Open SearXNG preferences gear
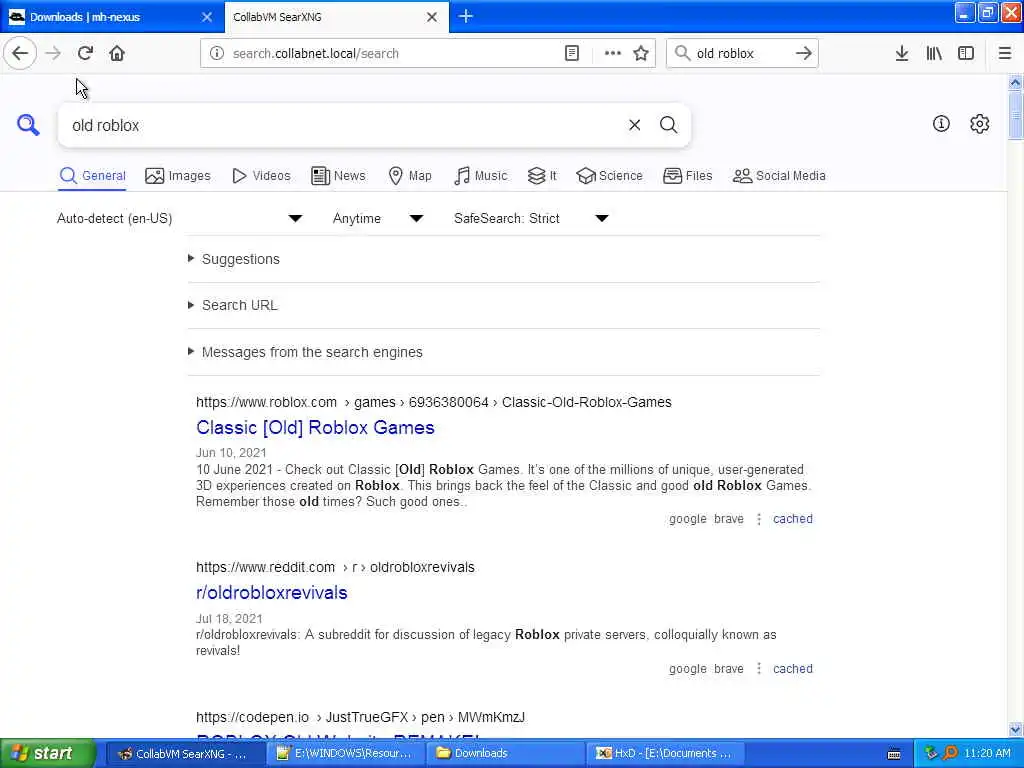The image size is (1024, 768). pos(980,123)
